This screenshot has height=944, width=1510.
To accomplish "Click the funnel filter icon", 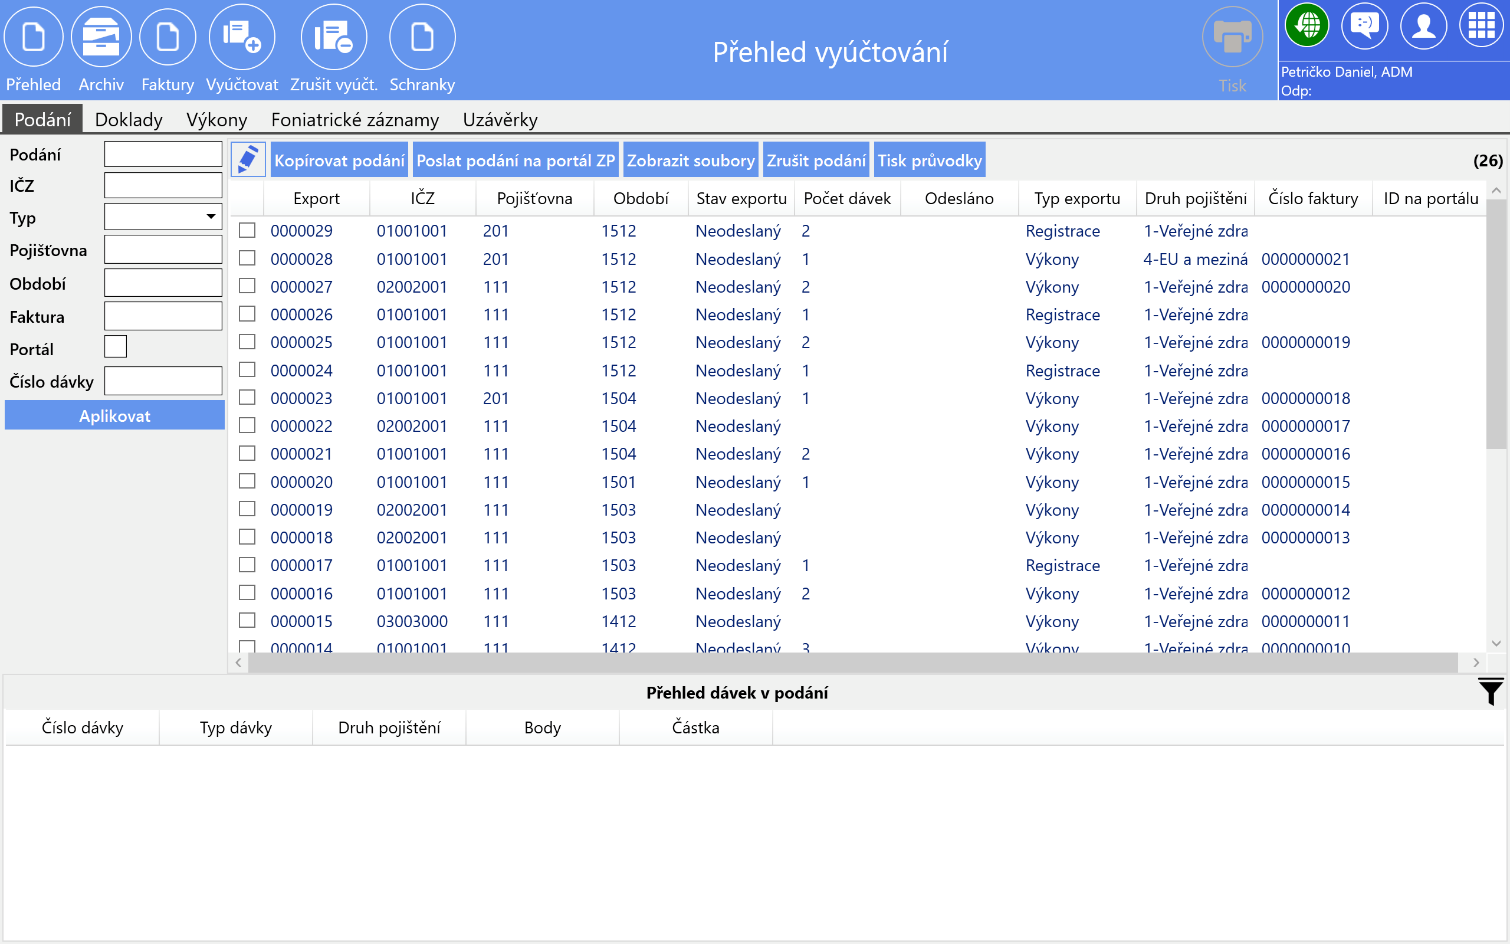I will 1490,692.
